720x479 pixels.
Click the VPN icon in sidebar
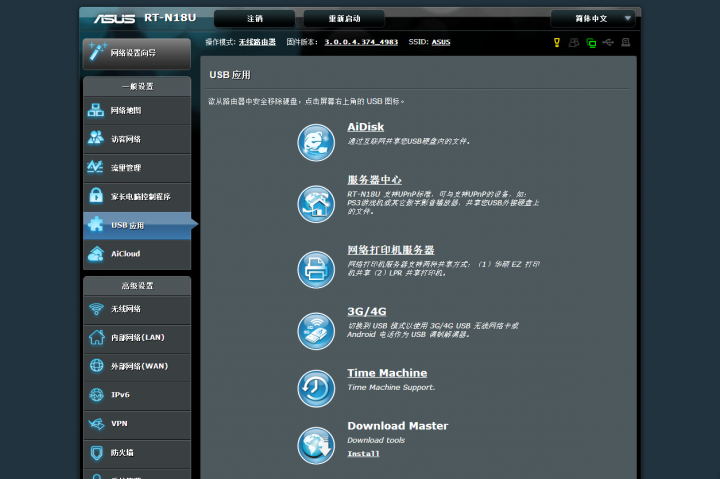[96, 423]
